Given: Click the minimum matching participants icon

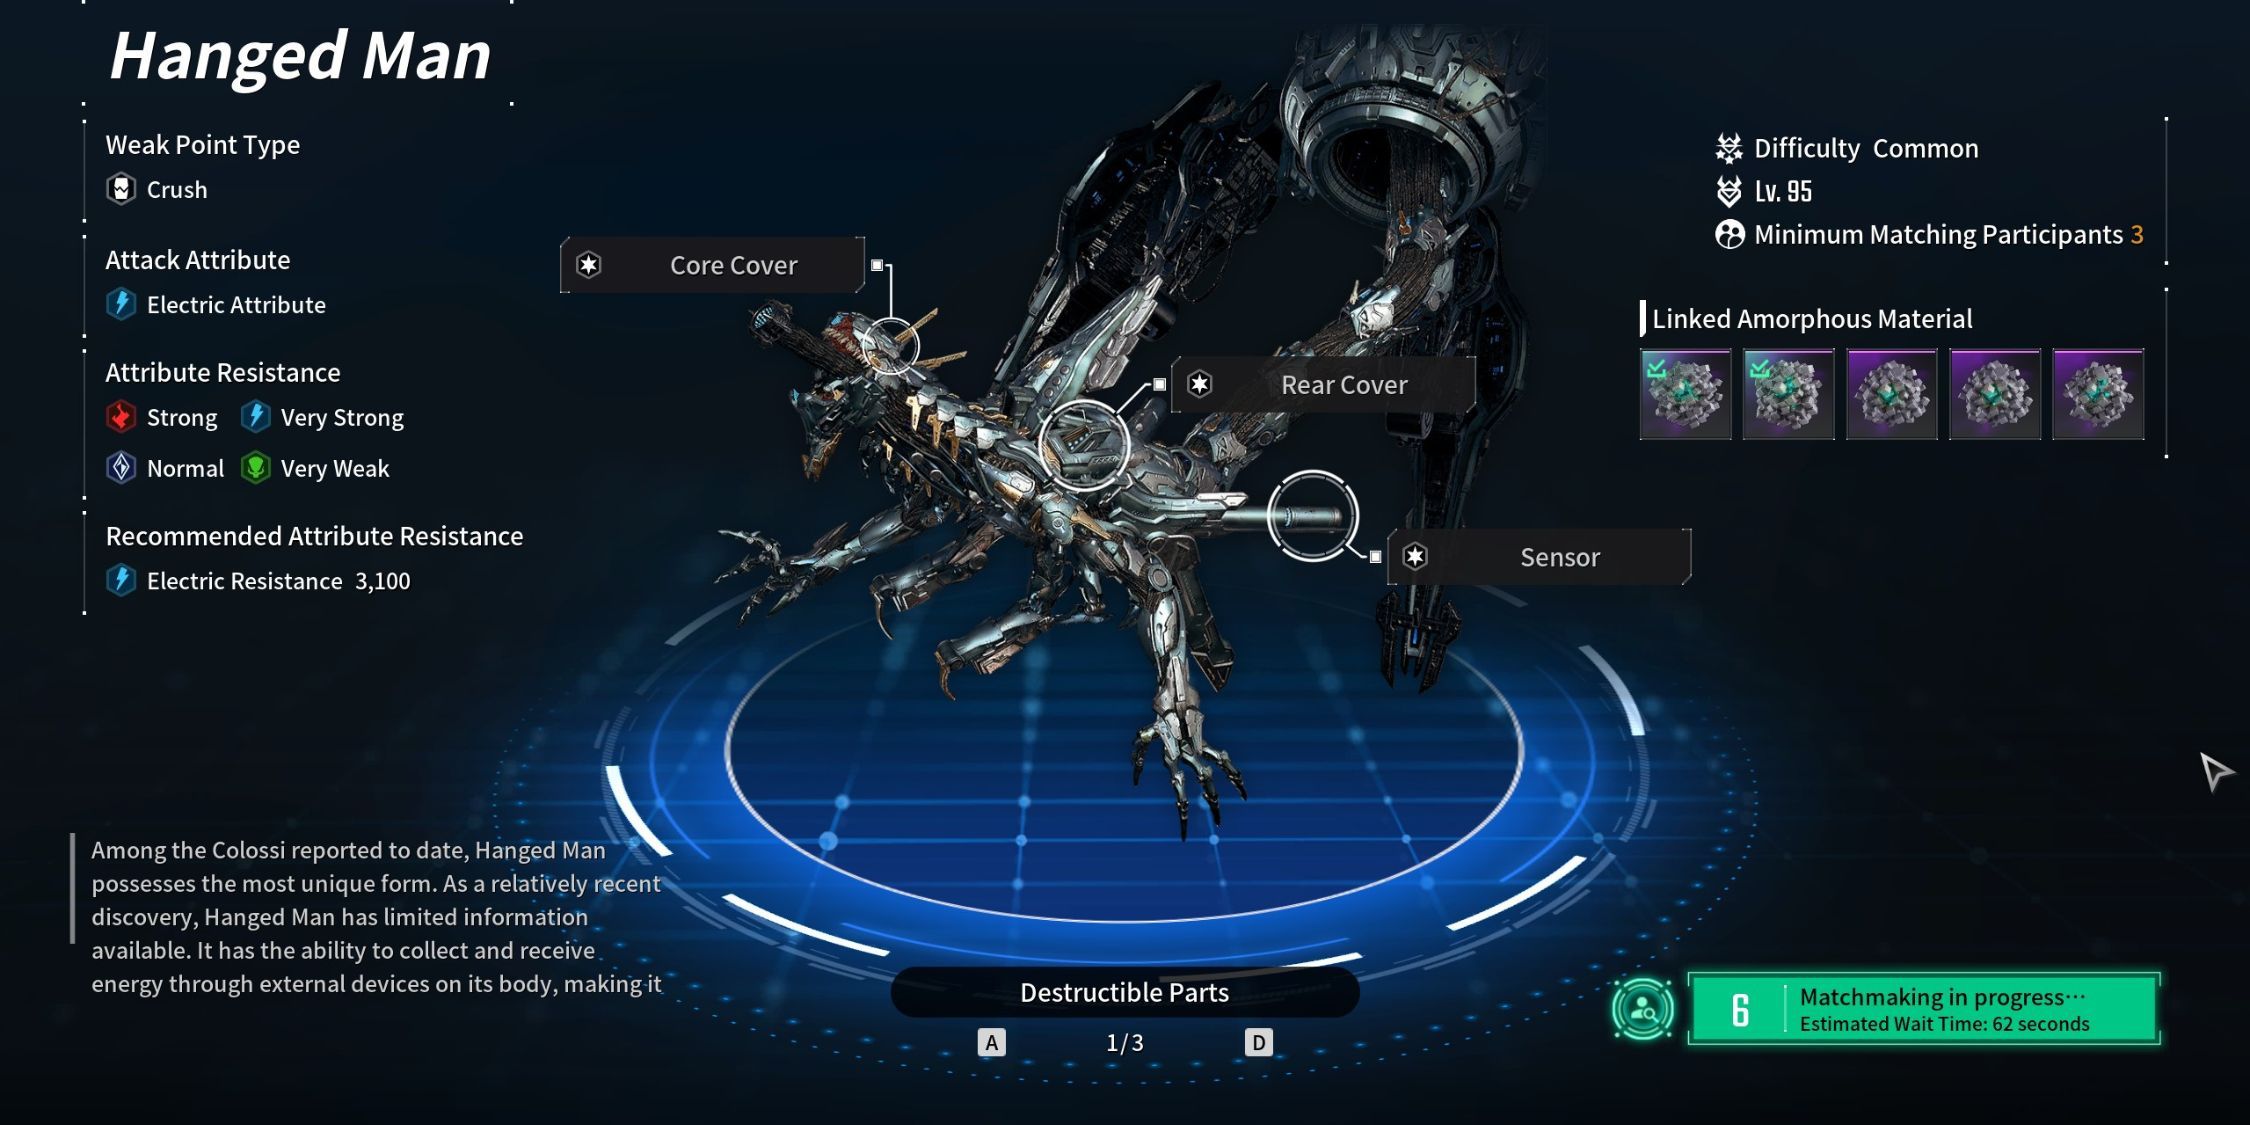Looking at the screenshot, I should (1729, 234).
